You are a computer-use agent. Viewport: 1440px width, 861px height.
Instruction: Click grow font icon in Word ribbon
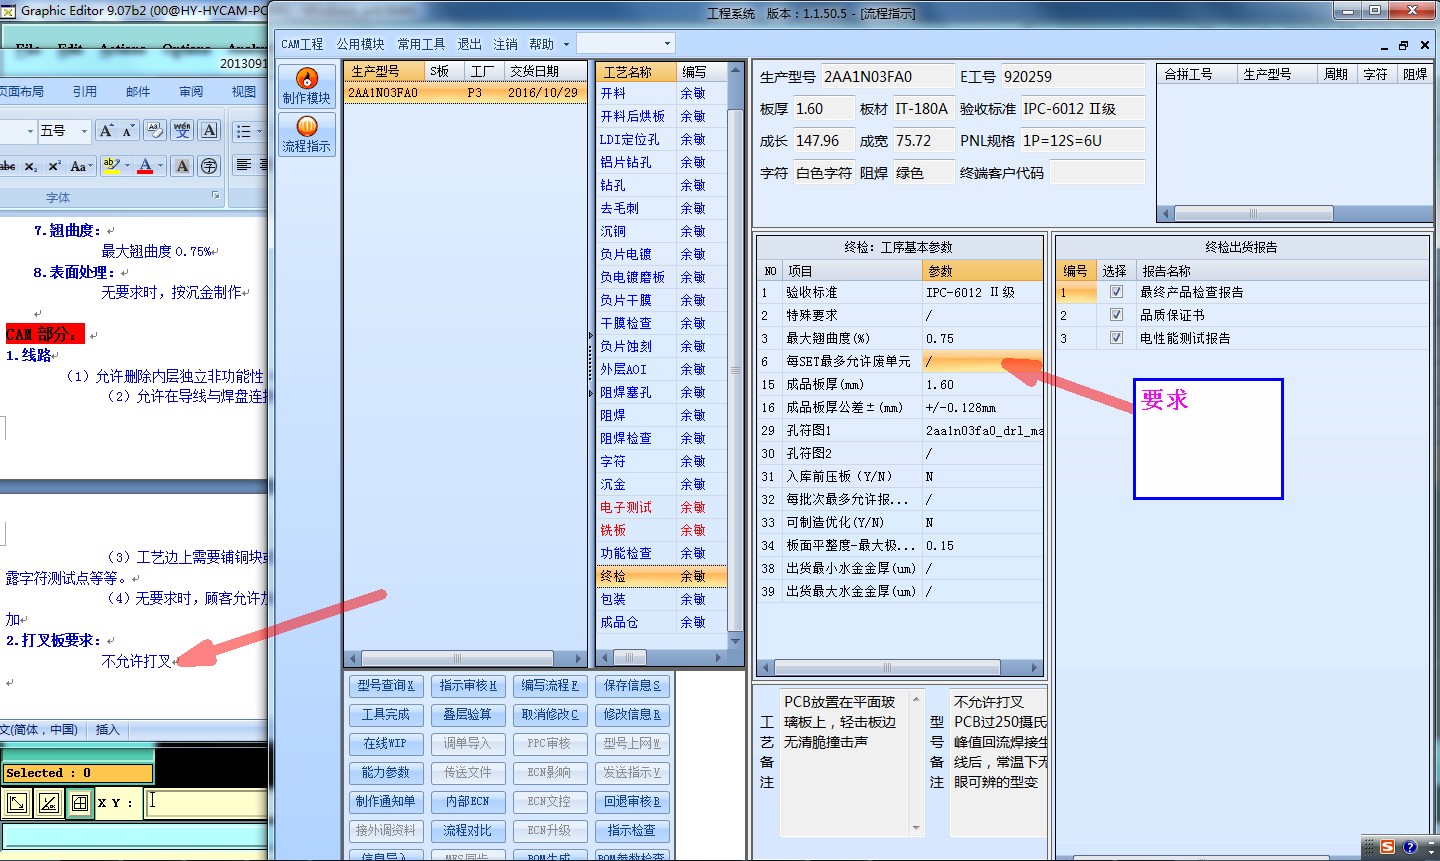106,131
